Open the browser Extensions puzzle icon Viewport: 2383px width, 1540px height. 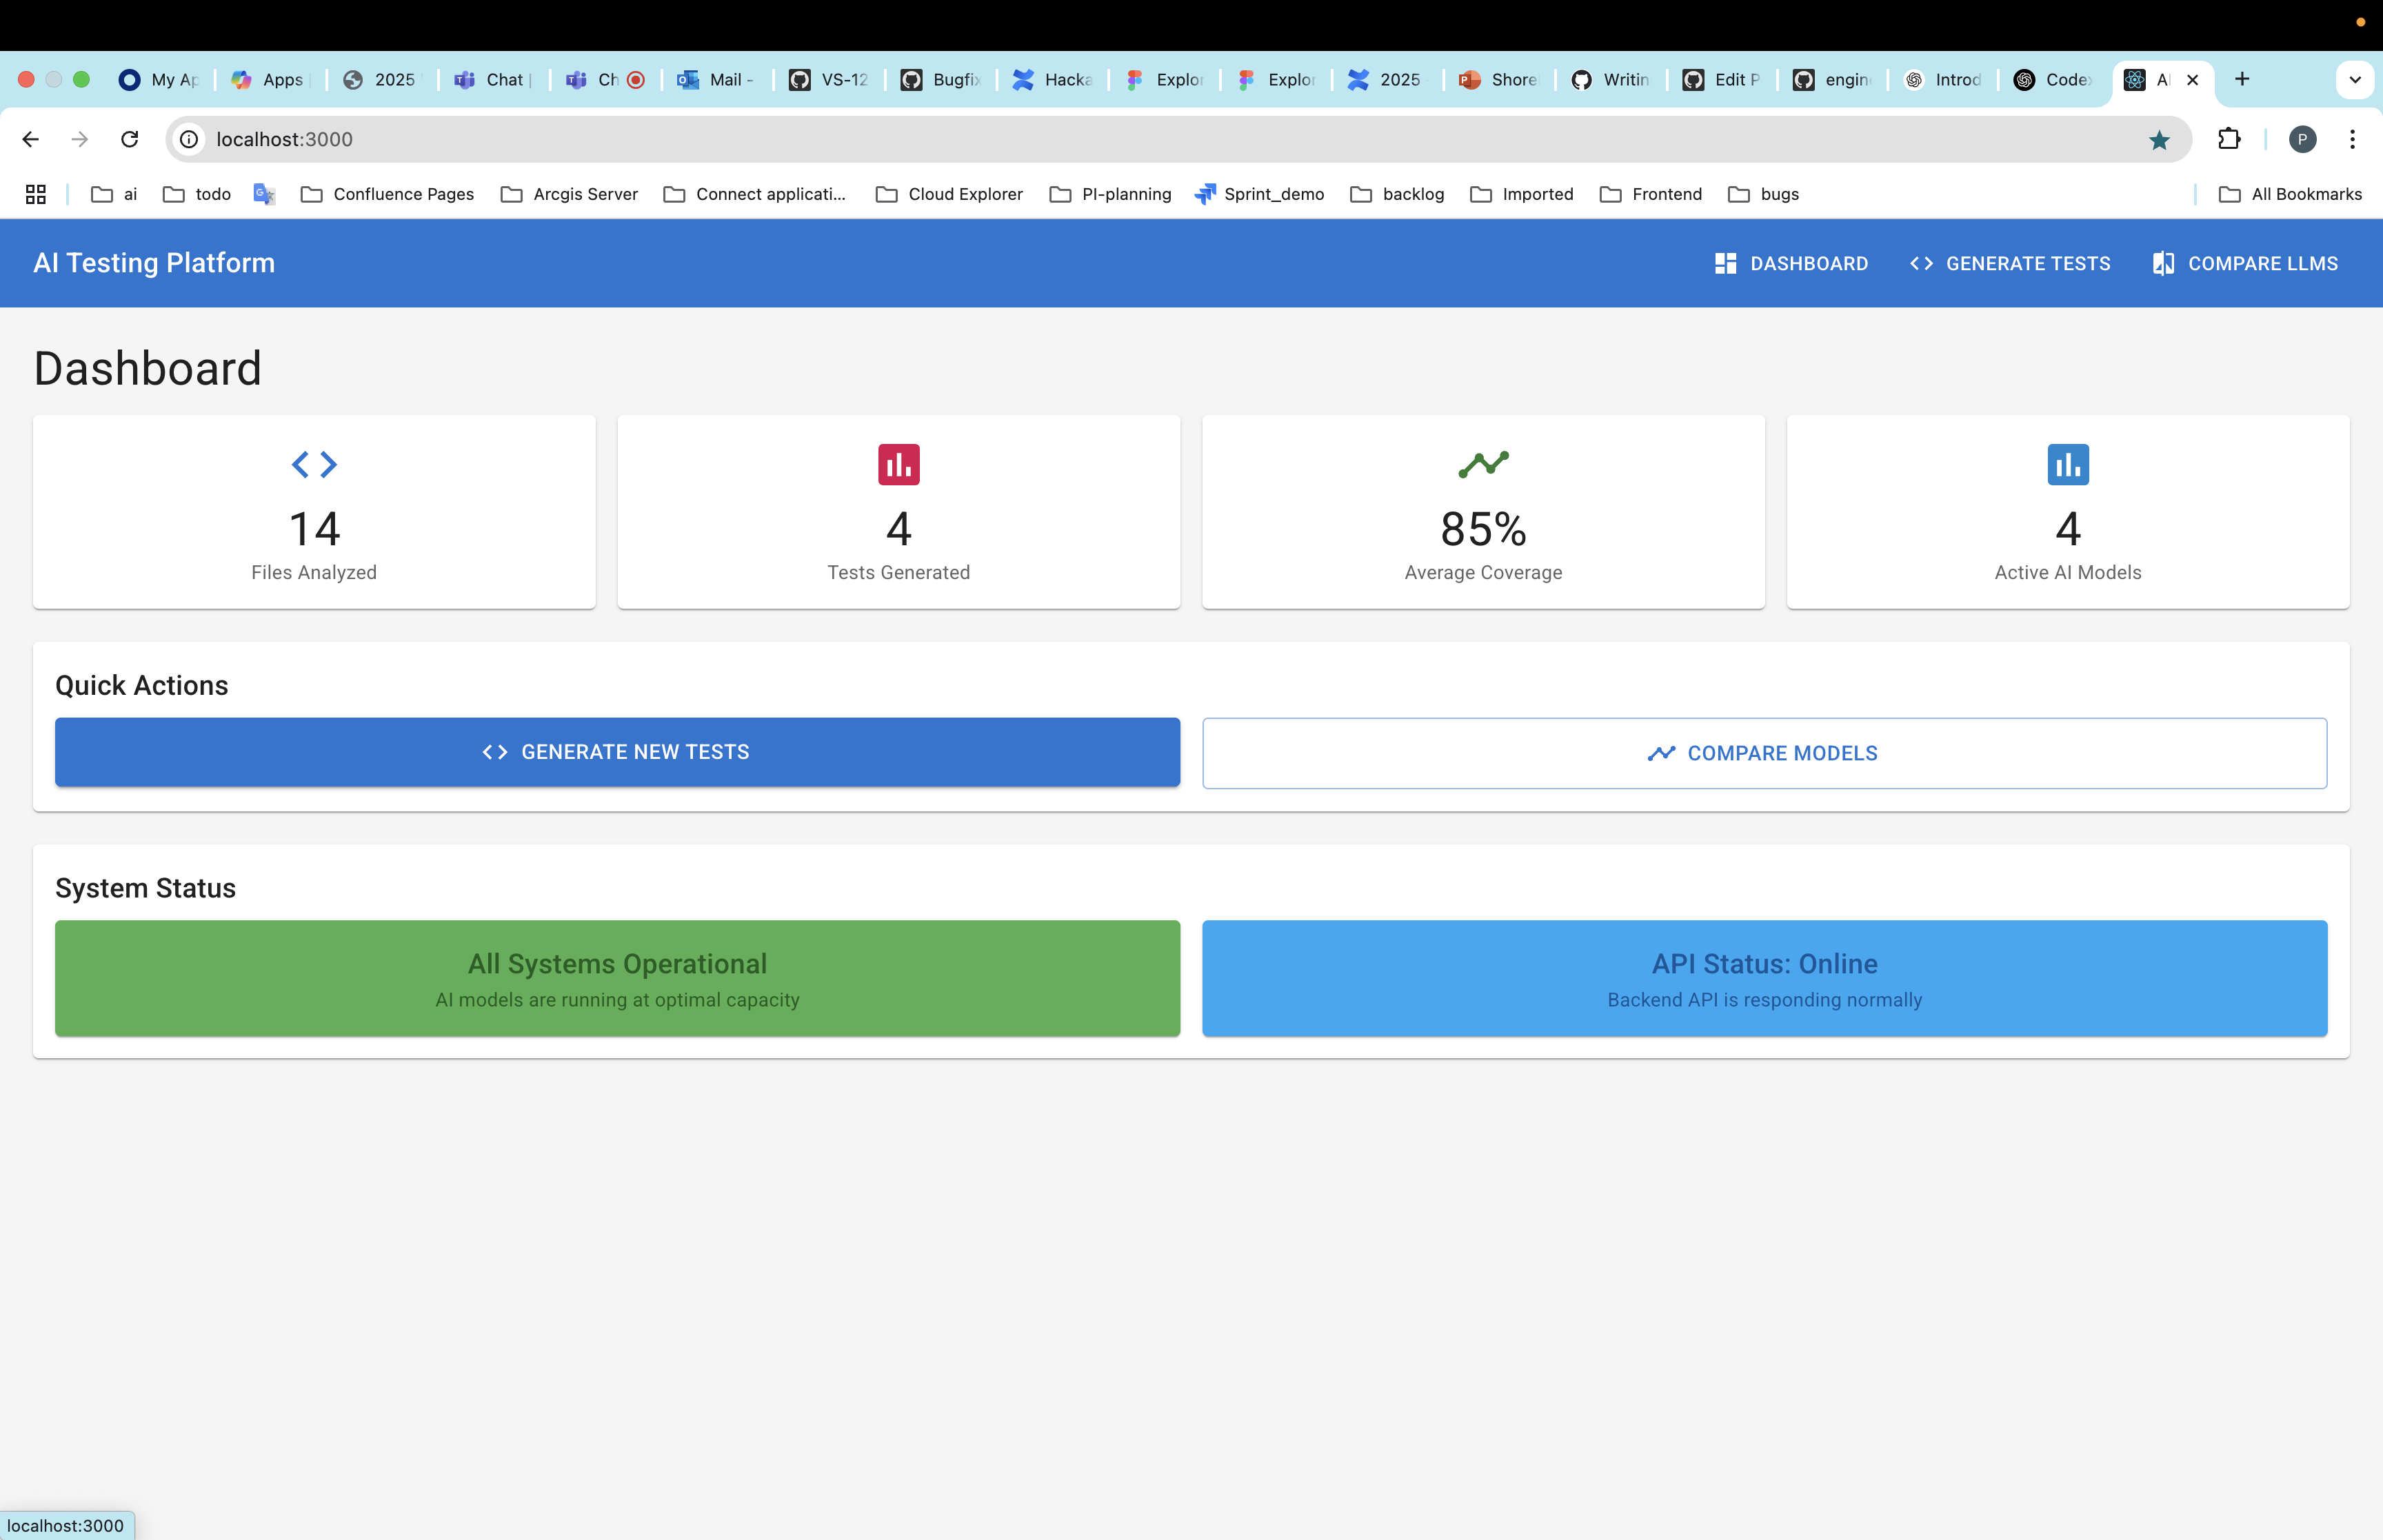(2229, 139)
